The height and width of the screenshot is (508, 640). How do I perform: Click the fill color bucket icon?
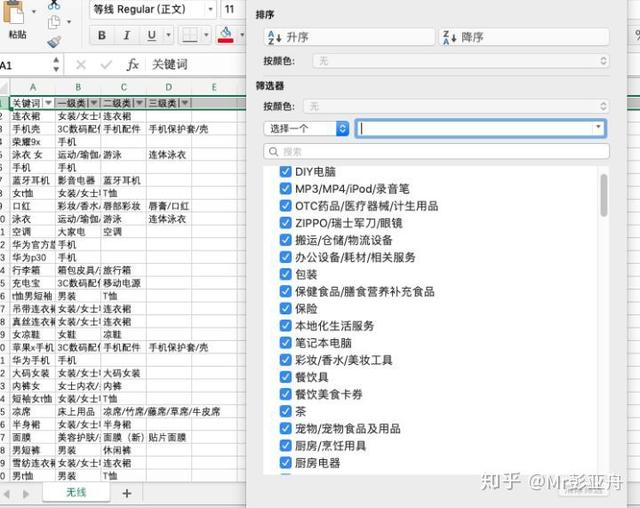(226, 35)
